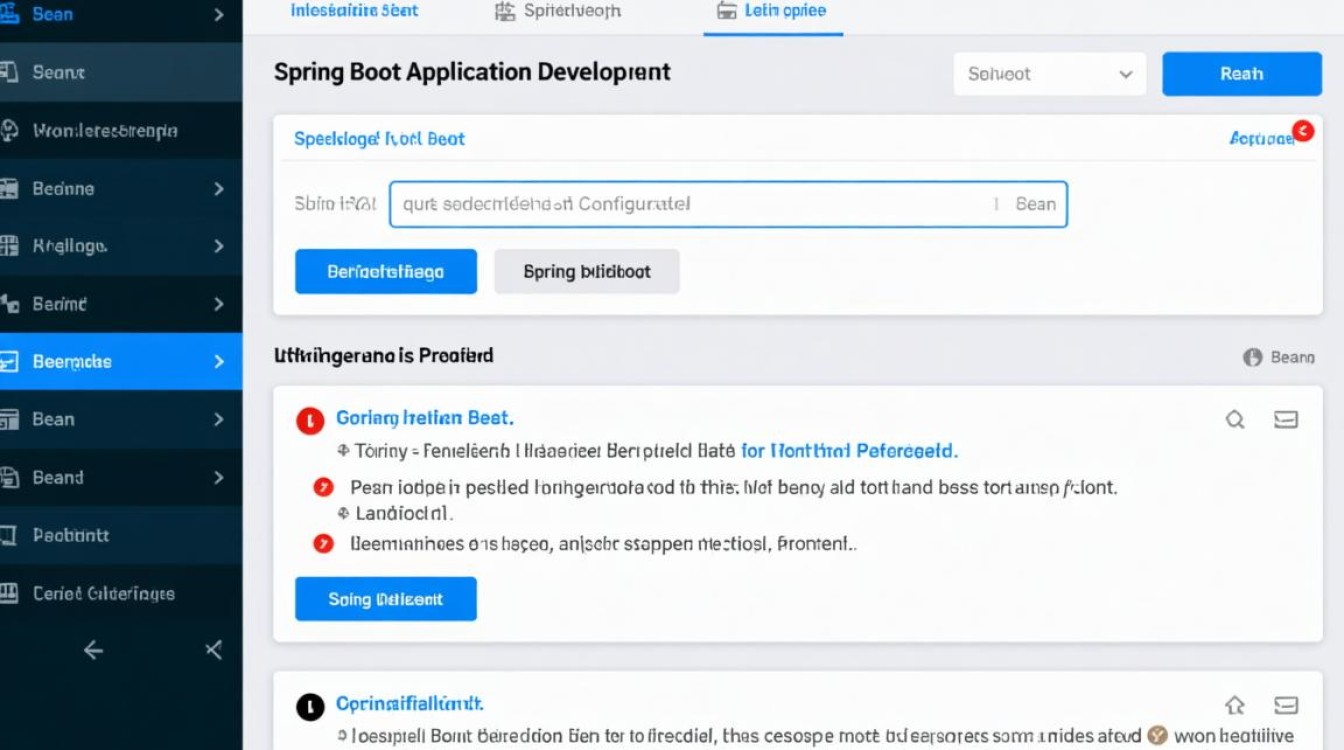Click the blue Soing button in result card
This screenshot has height=750, width=1344.
tap(385, 600)
